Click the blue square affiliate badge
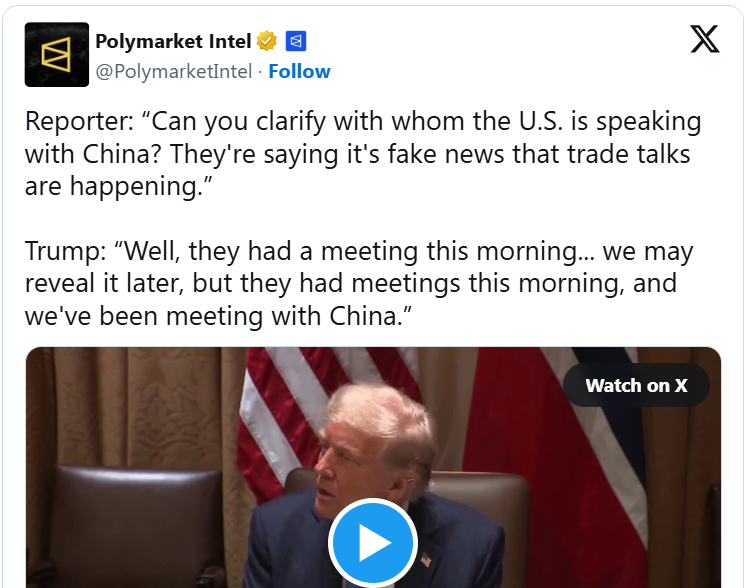745x588 pixels. pos(295,41)
